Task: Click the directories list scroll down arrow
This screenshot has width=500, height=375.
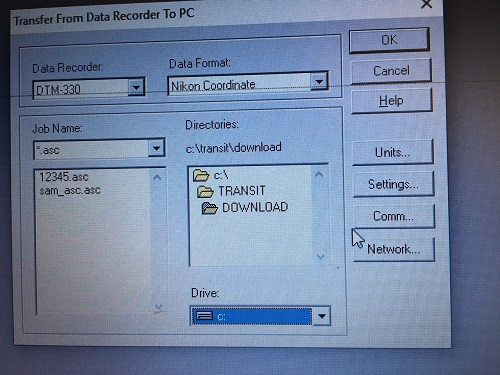Action: pos(320,256)
